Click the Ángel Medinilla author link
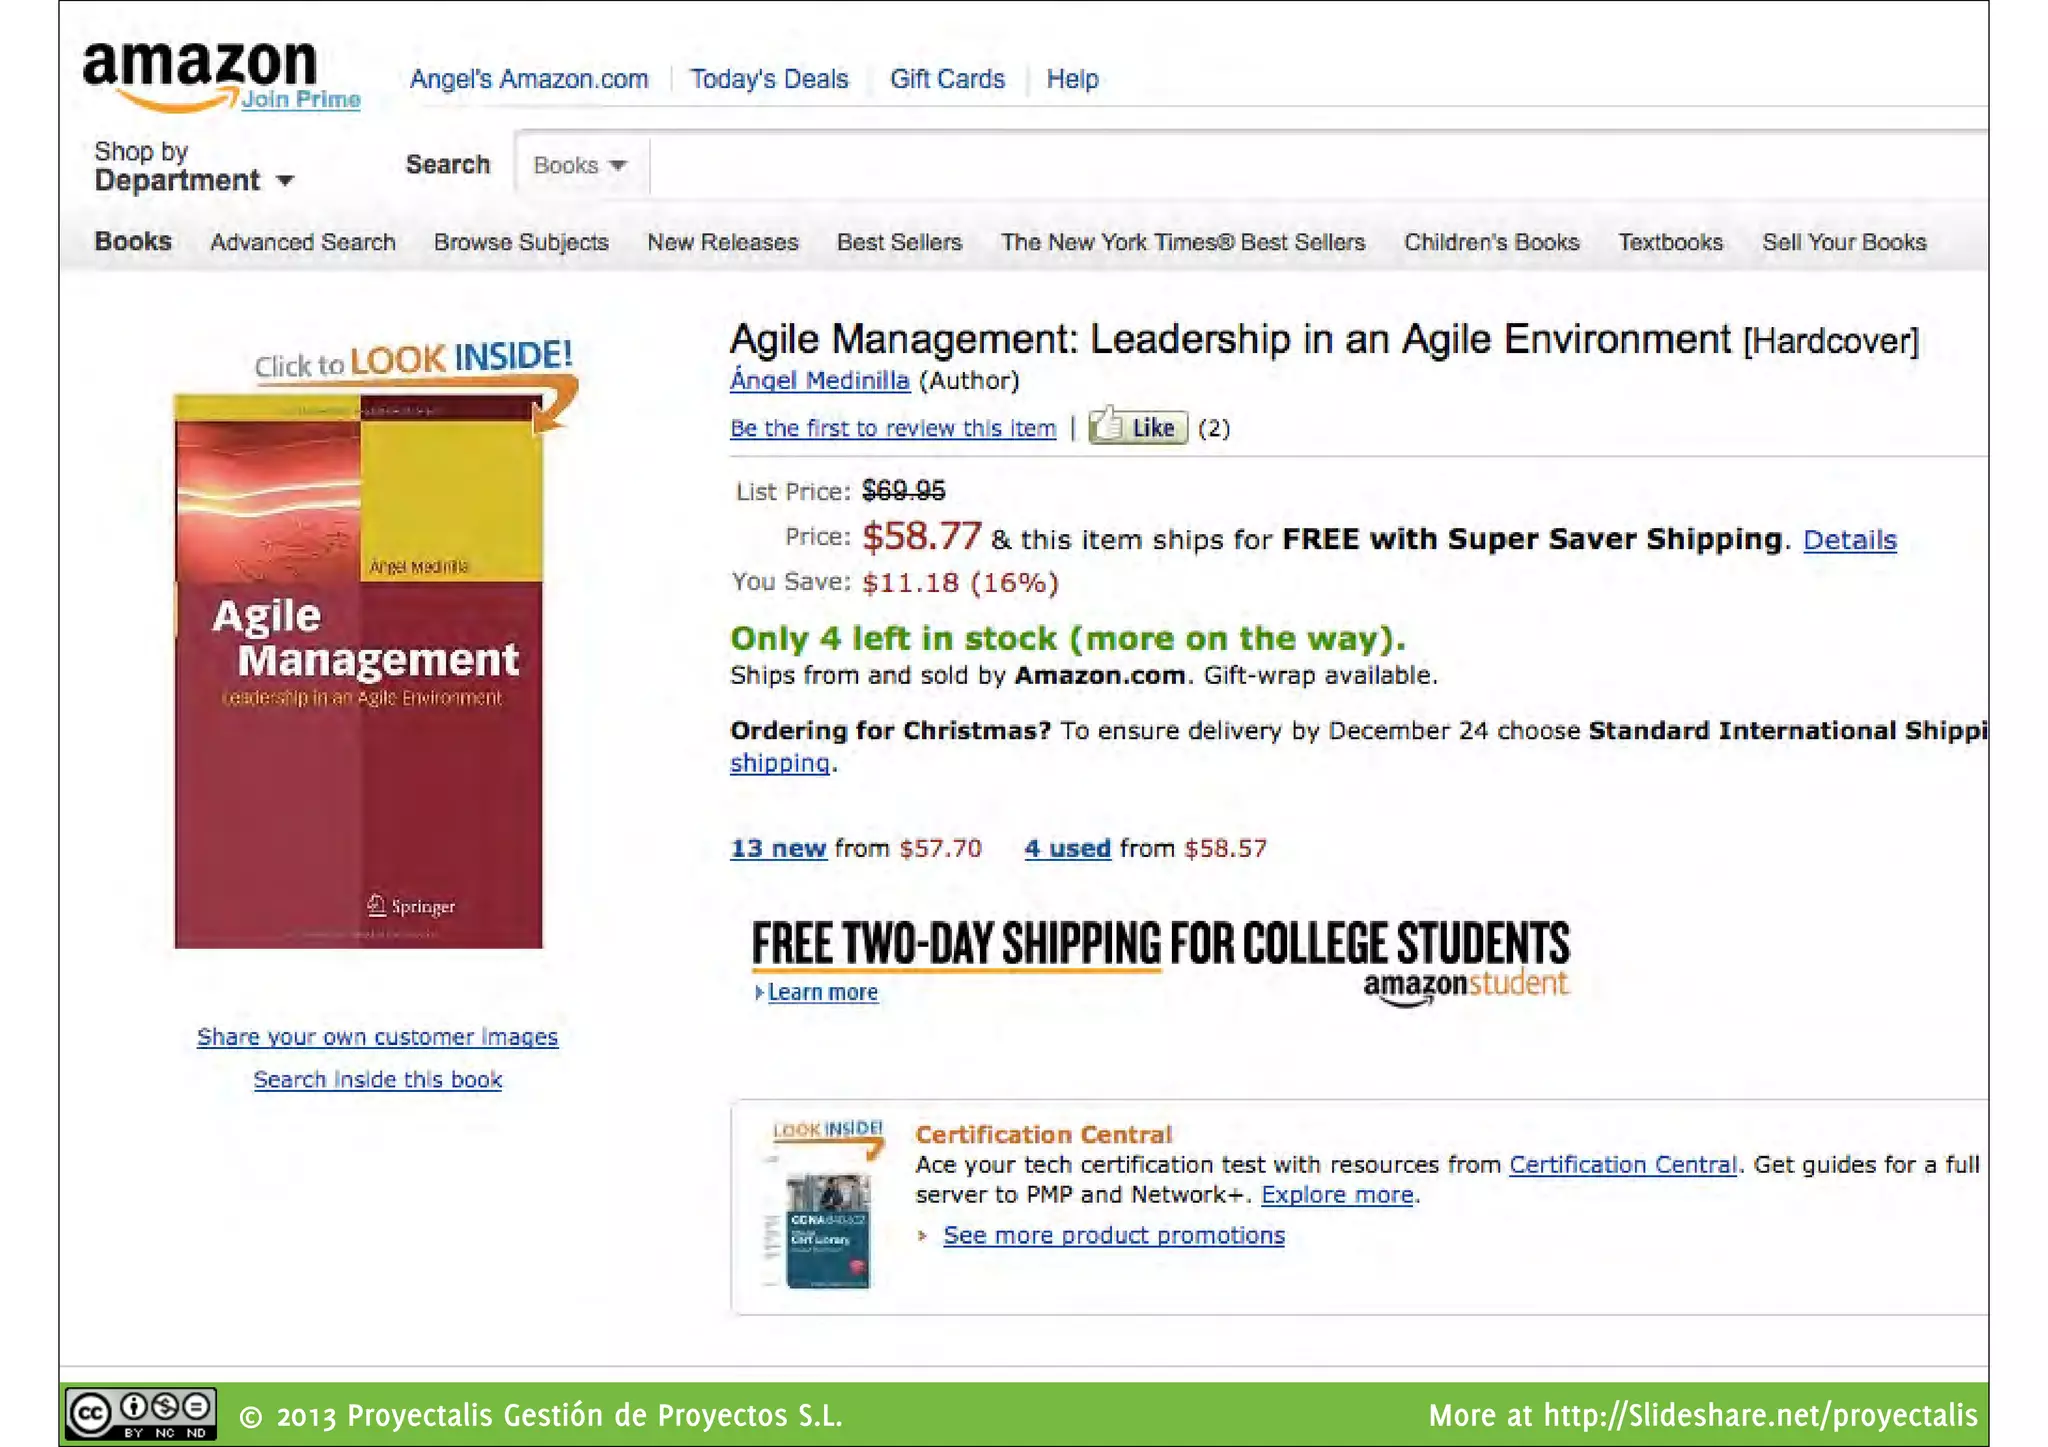Image resolution: width=2048 pixels, height=1447 pixels. pyautogui.click(x=819, y=381)
